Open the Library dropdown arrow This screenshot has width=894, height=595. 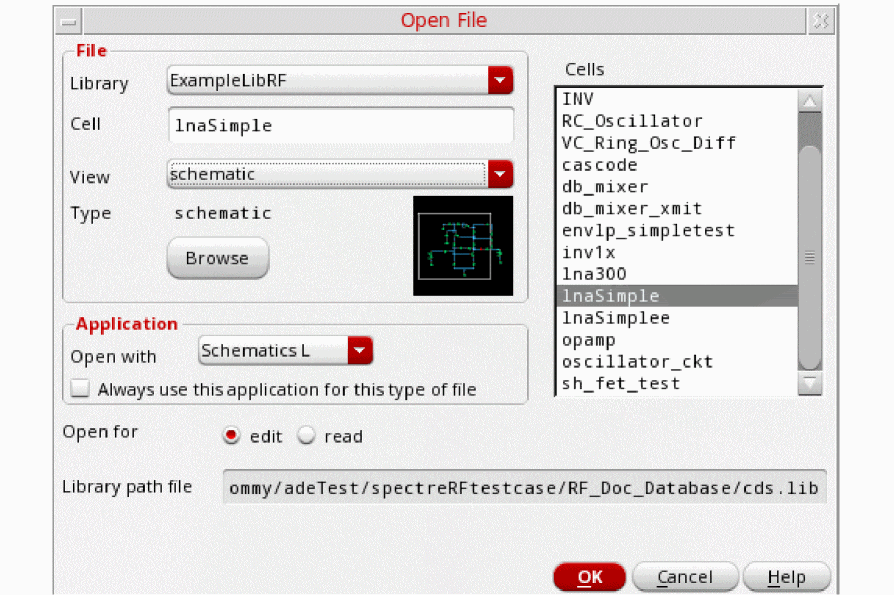tap(500, 80)
